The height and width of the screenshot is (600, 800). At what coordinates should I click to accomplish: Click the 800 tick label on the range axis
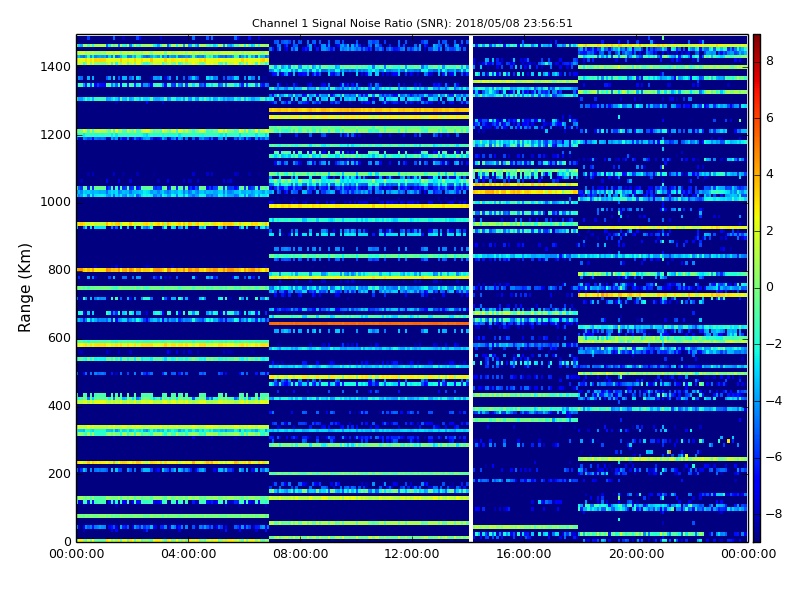point(59,270)
